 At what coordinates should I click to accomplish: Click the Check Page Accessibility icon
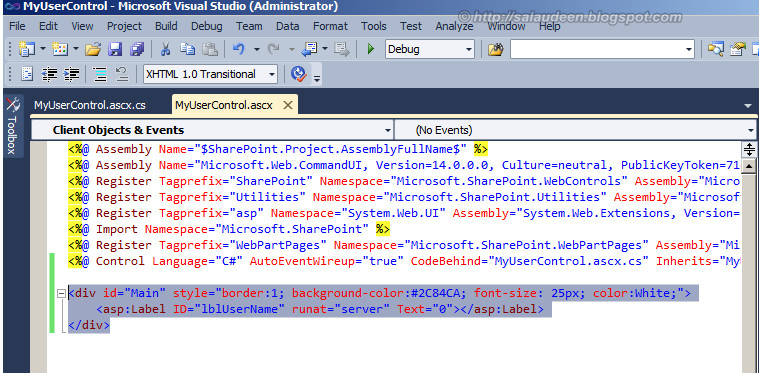click(299, 74)
